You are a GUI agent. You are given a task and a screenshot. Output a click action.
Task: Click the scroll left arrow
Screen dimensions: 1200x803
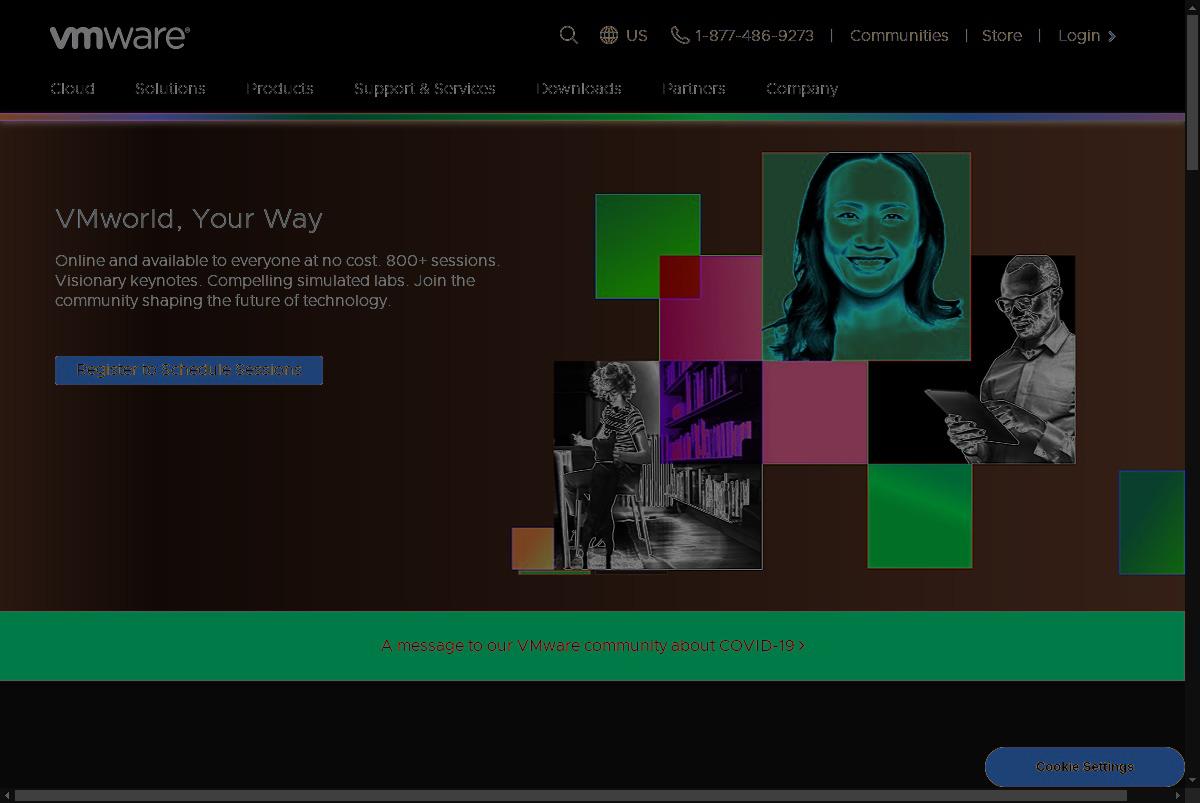pyautogui.click(x=7, y=795)
